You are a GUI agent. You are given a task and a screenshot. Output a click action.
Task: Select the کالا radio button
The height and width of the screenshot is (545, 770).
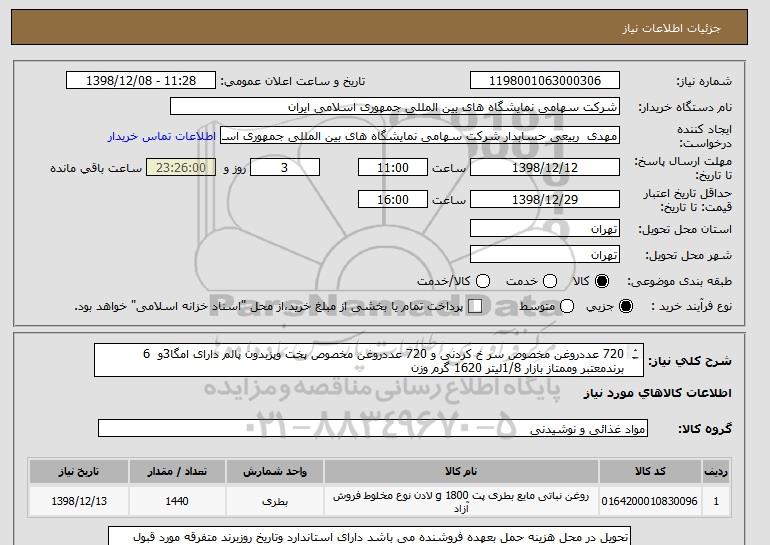click(601, 281)
